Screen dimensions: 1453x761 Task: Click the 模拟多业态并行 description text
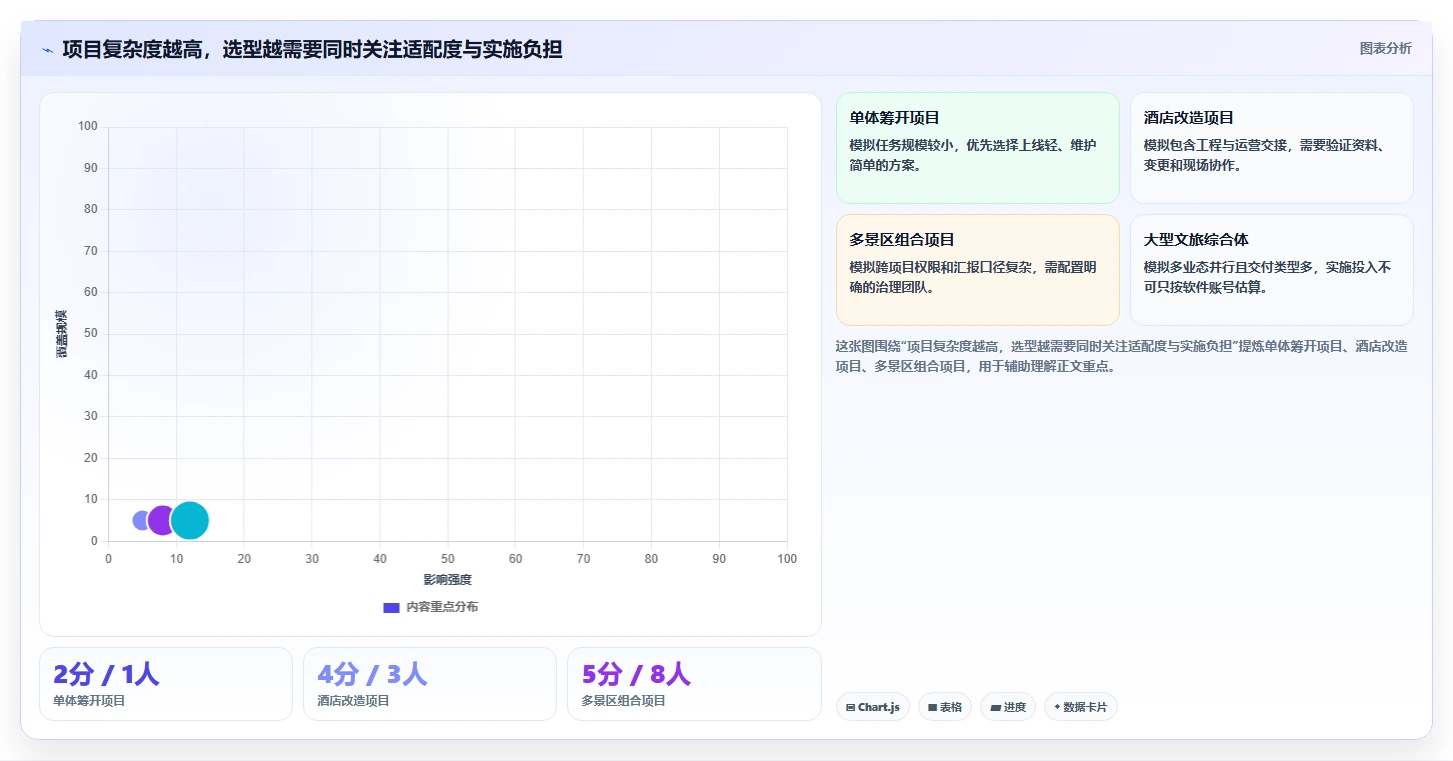point(1268,277)
